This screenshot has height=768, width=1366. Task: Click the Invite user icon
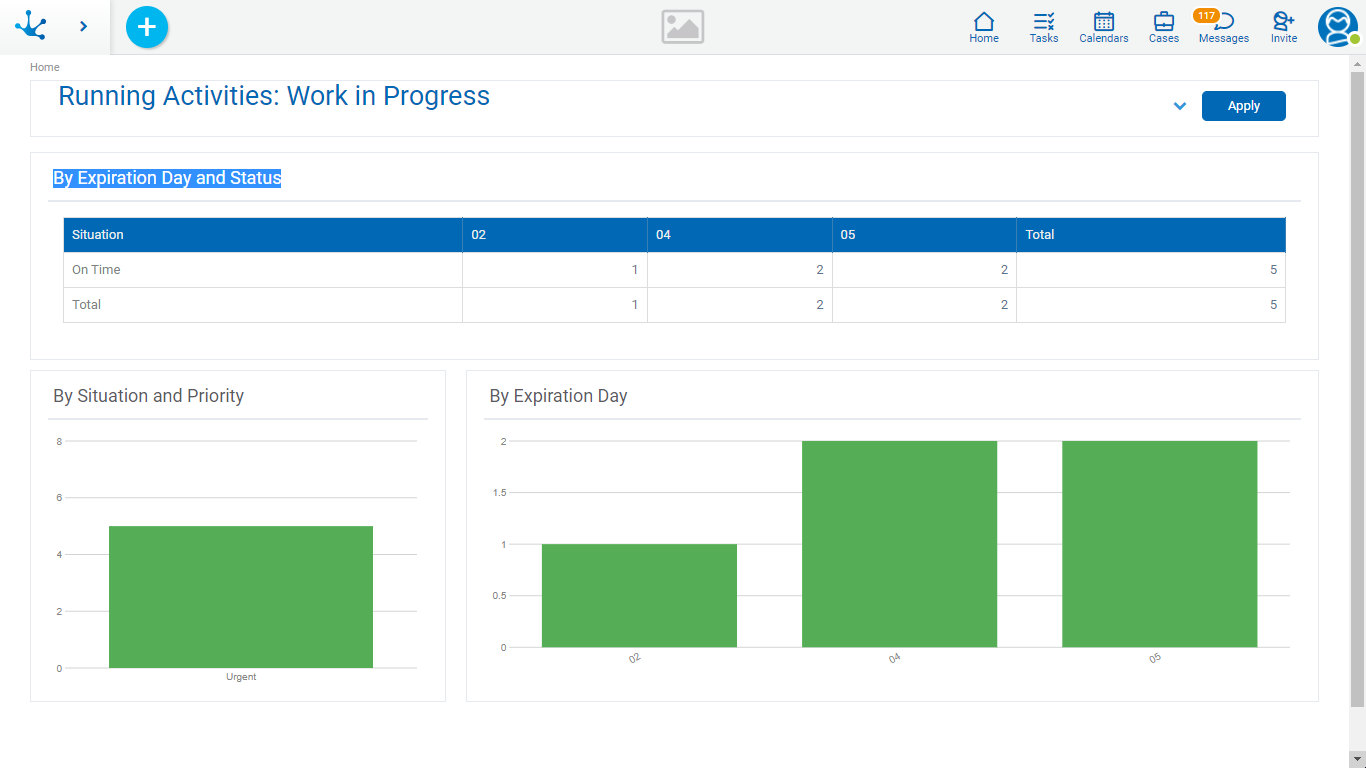click(1284, 27)
